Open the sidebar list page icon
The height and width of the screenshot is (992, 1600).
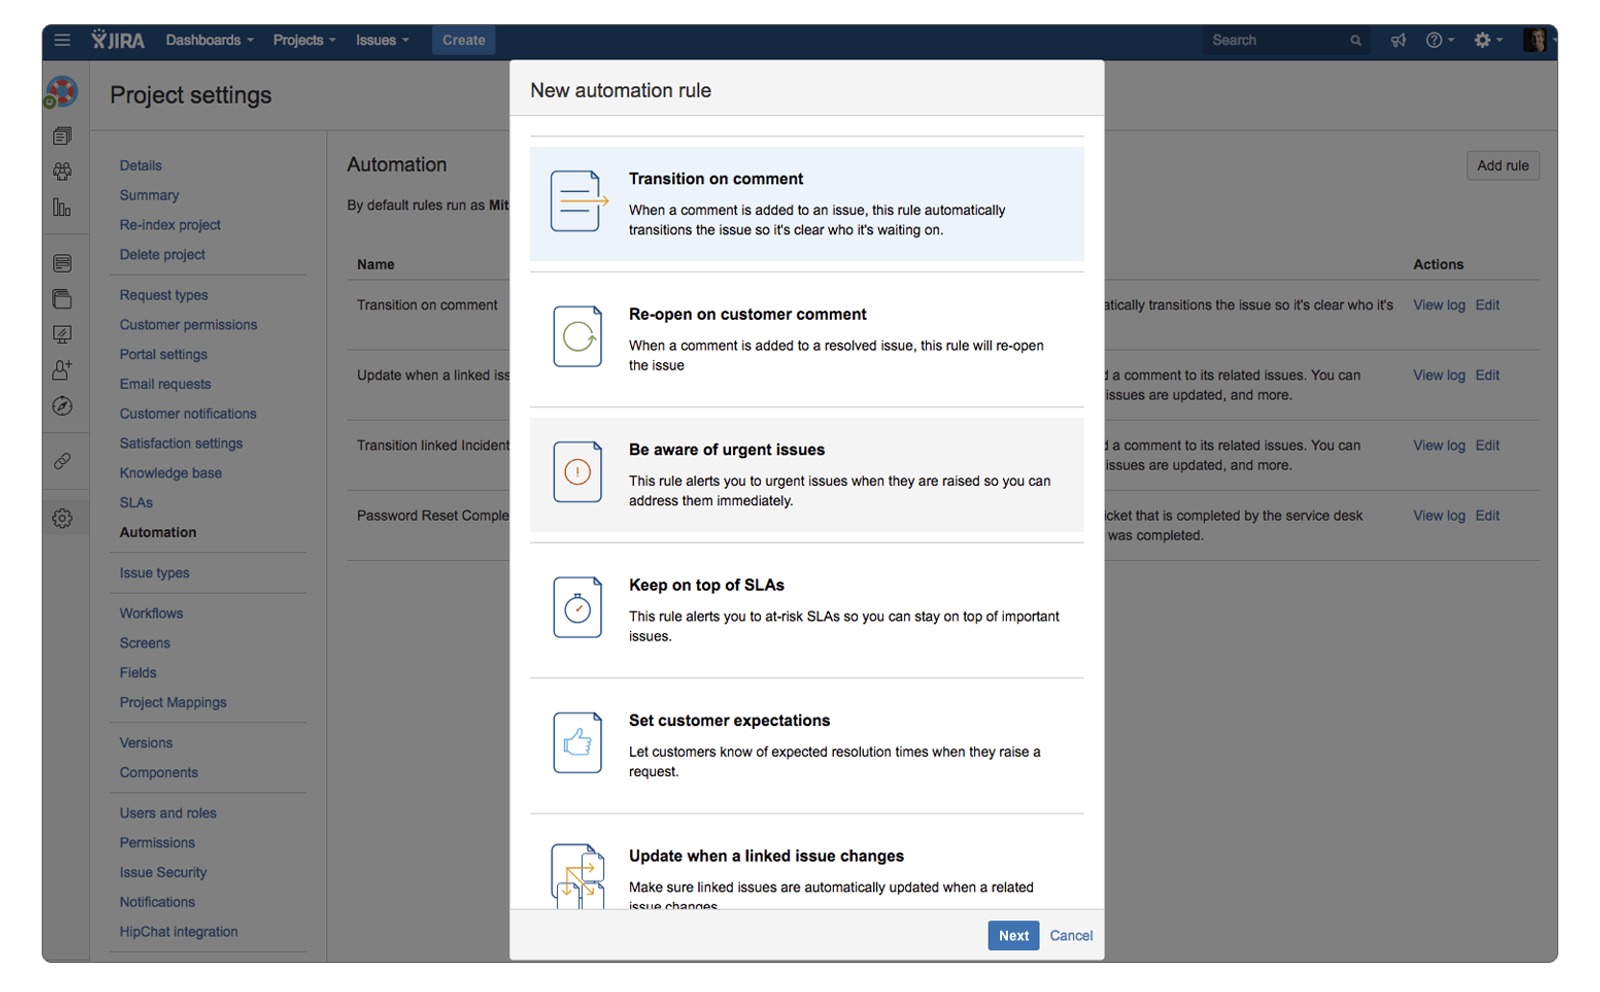point(62,263)
